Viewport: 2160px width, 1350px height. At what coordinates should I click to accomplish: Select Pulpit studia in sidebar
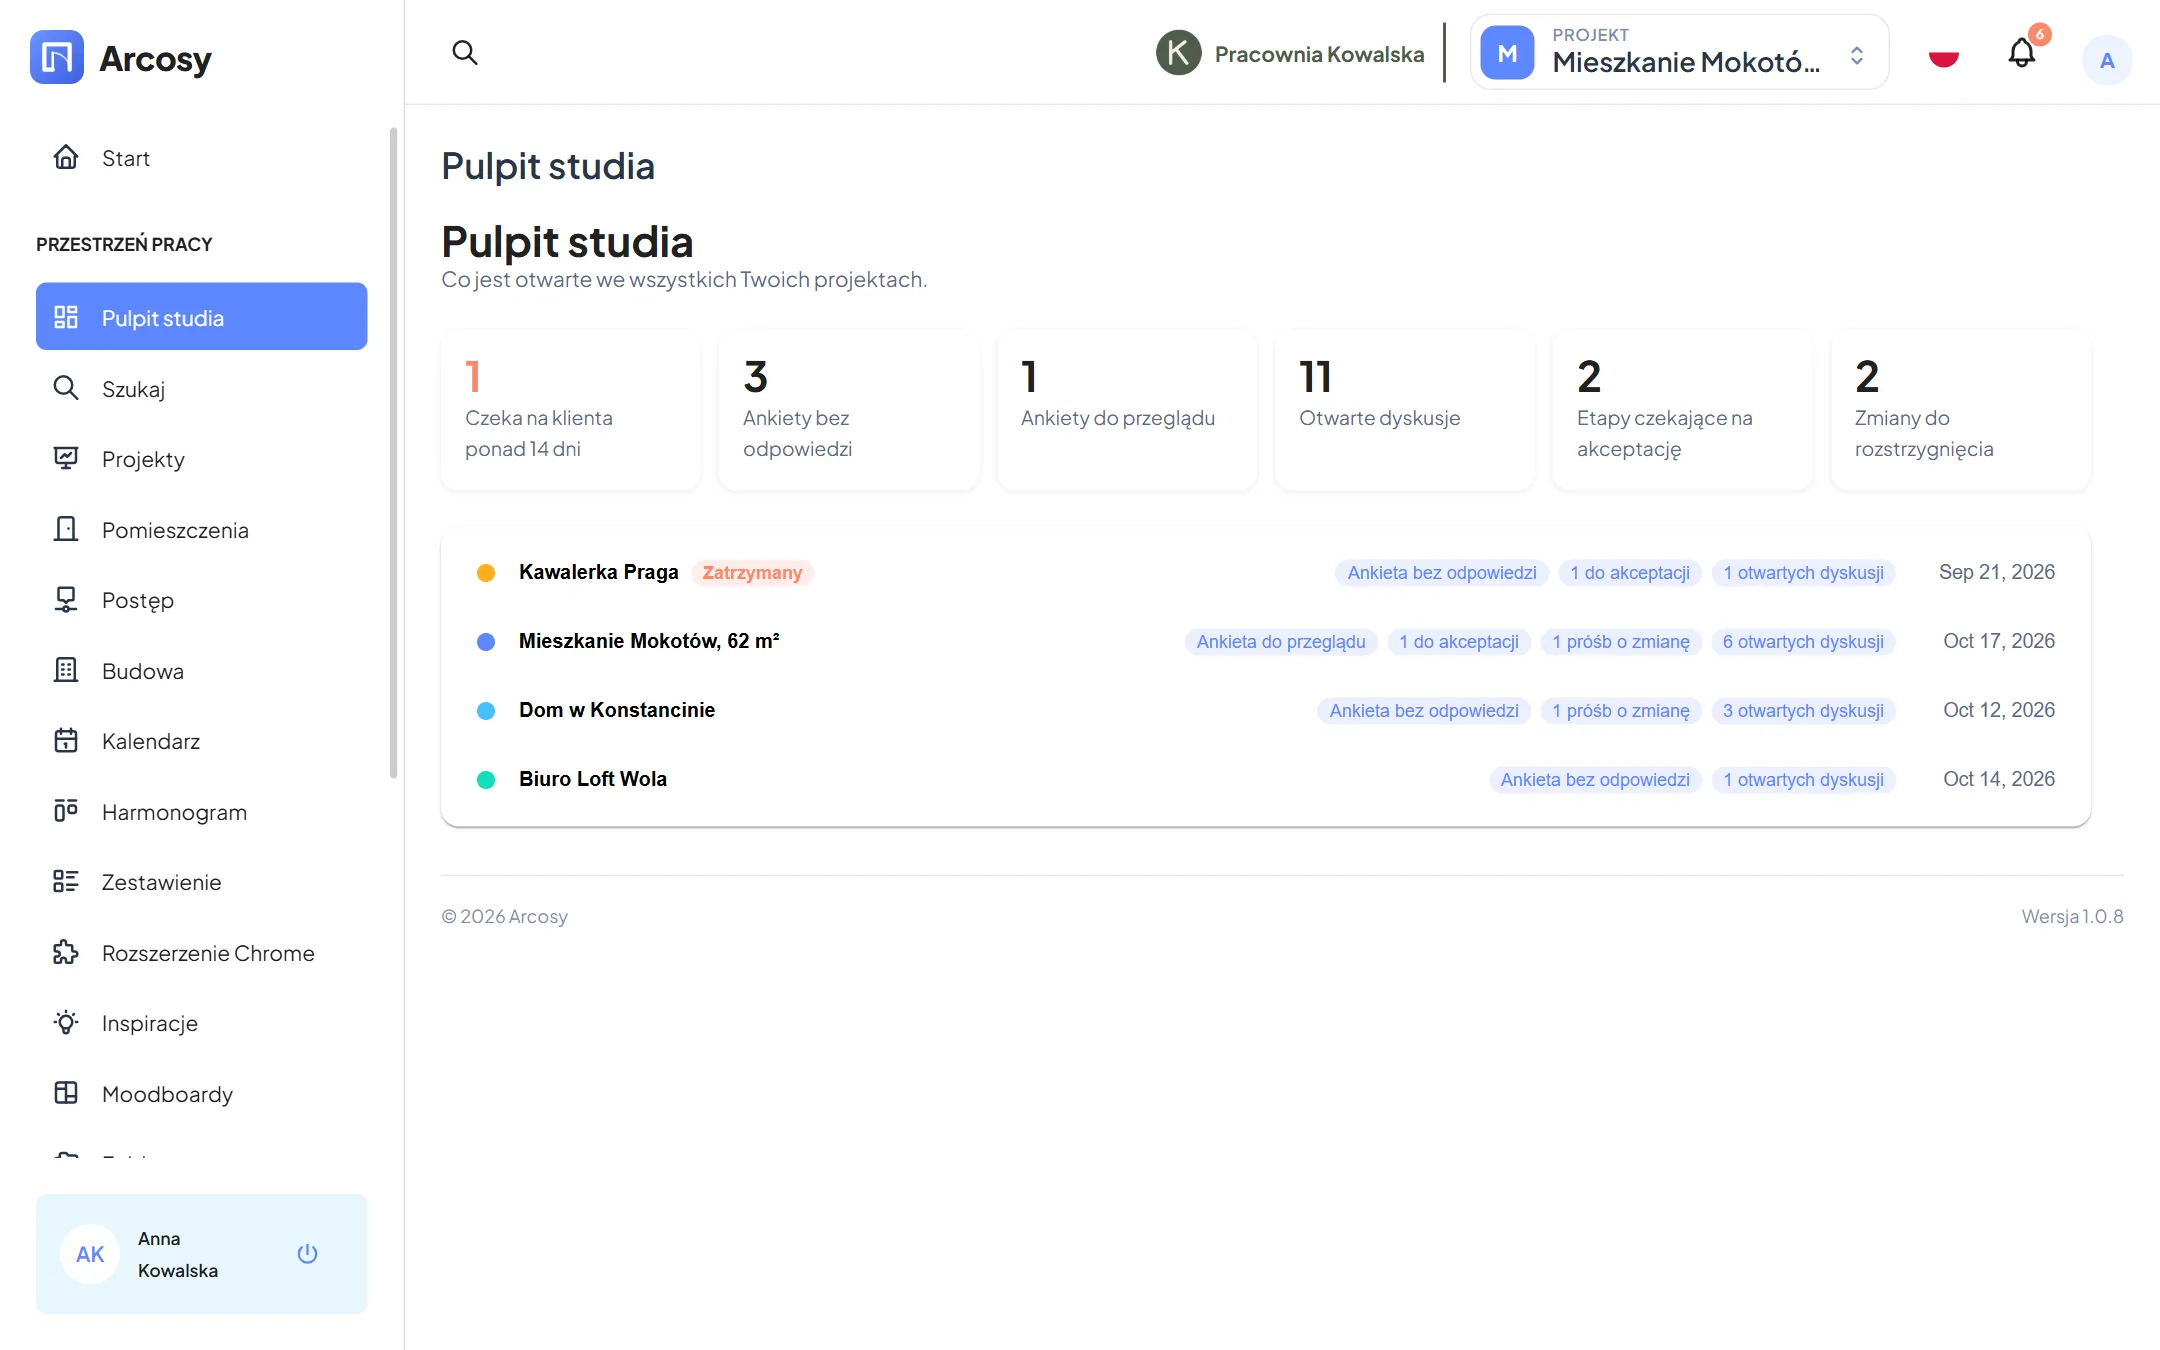point(201,317)
